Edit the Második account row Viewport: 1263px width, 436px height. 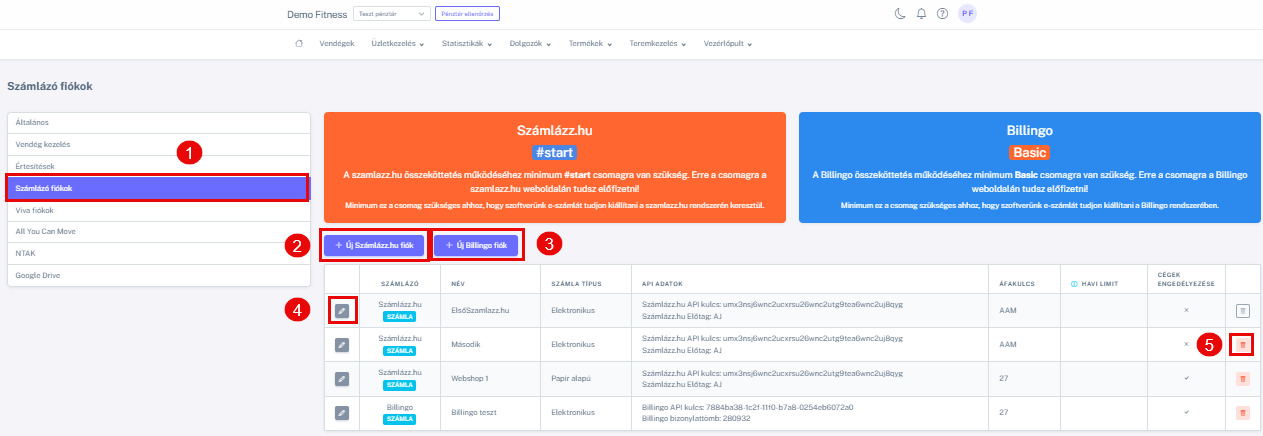tap(342, 345)
